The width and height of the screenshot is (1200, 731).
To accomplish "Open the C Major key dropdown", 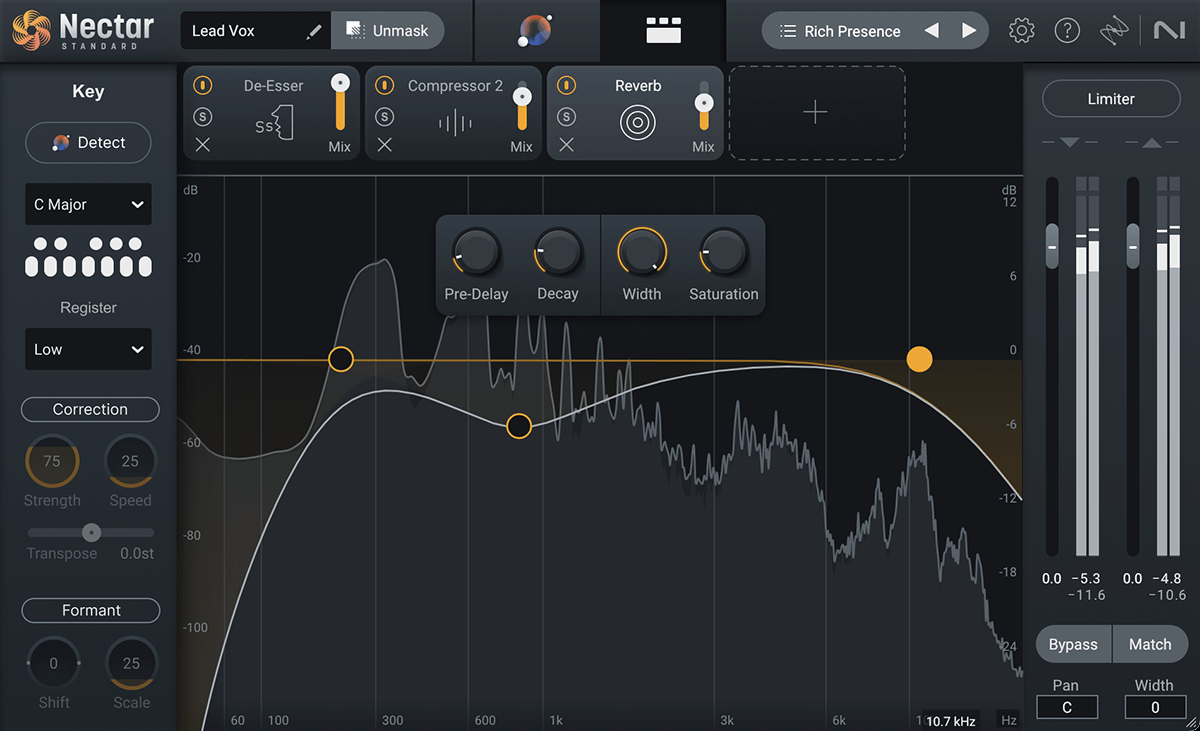I will [x=89, y=205].
